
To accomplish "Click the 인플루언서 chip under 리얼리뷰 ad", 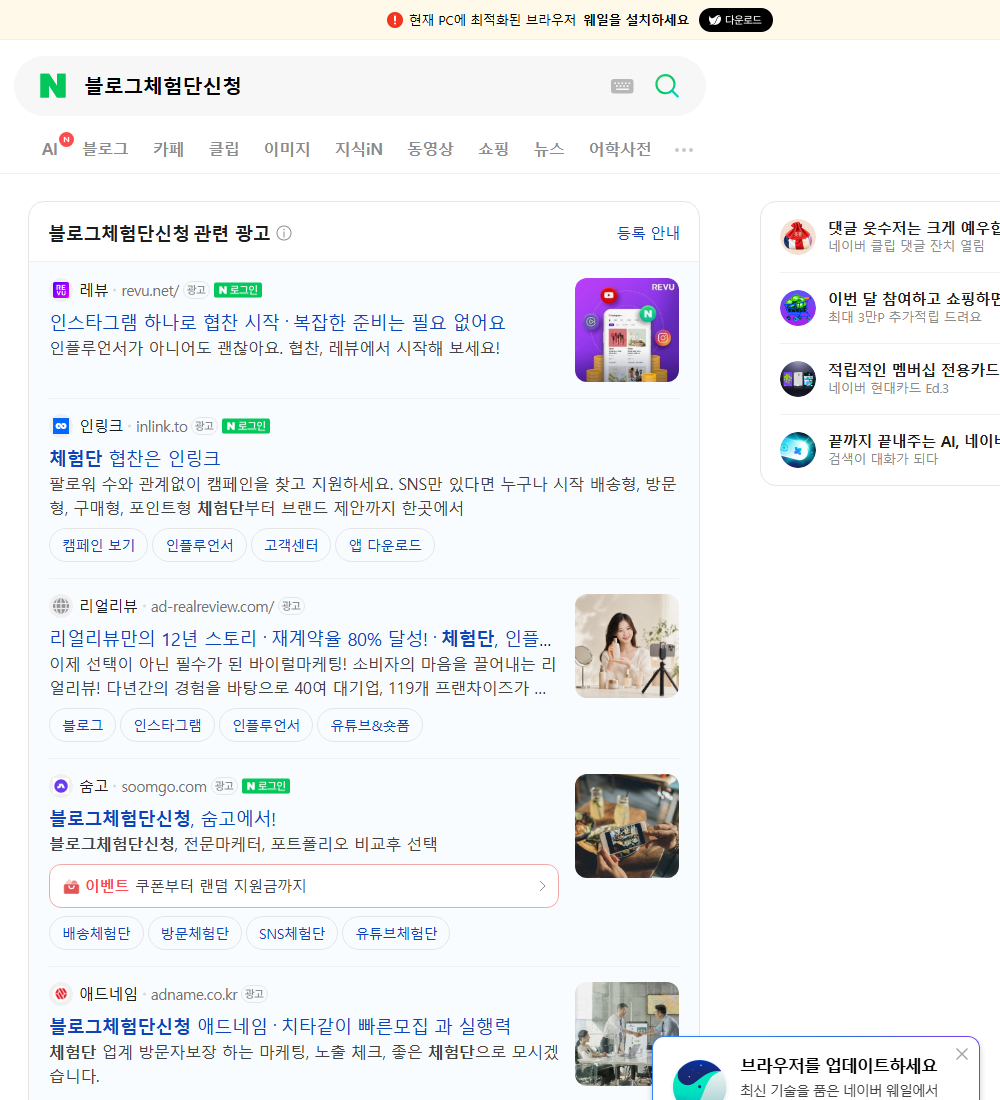I will (x=266, y=725).
